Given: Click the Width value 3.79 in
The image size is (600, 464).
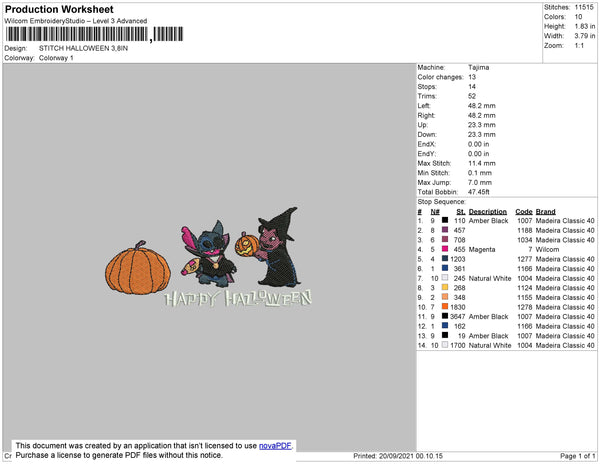Looking at the screenshot, I should pos(585,36).
